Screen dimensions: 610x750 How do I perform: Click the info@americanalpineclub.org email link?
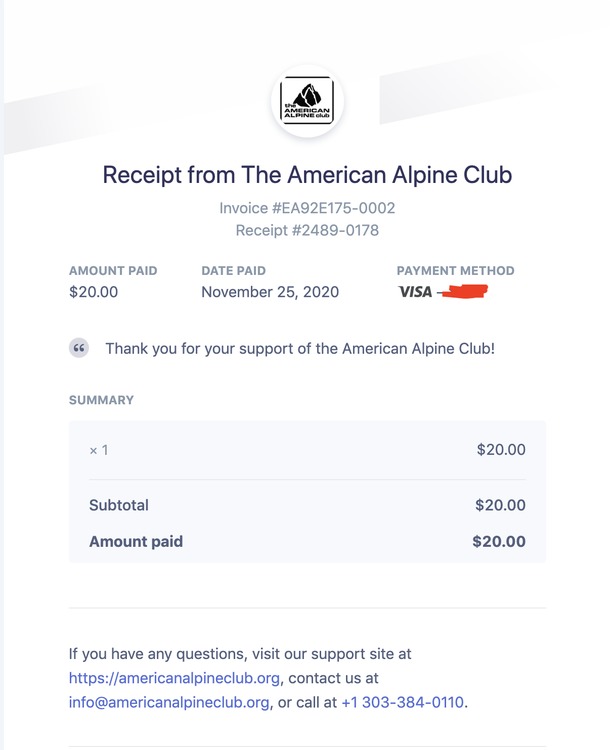tap(169, 702)
